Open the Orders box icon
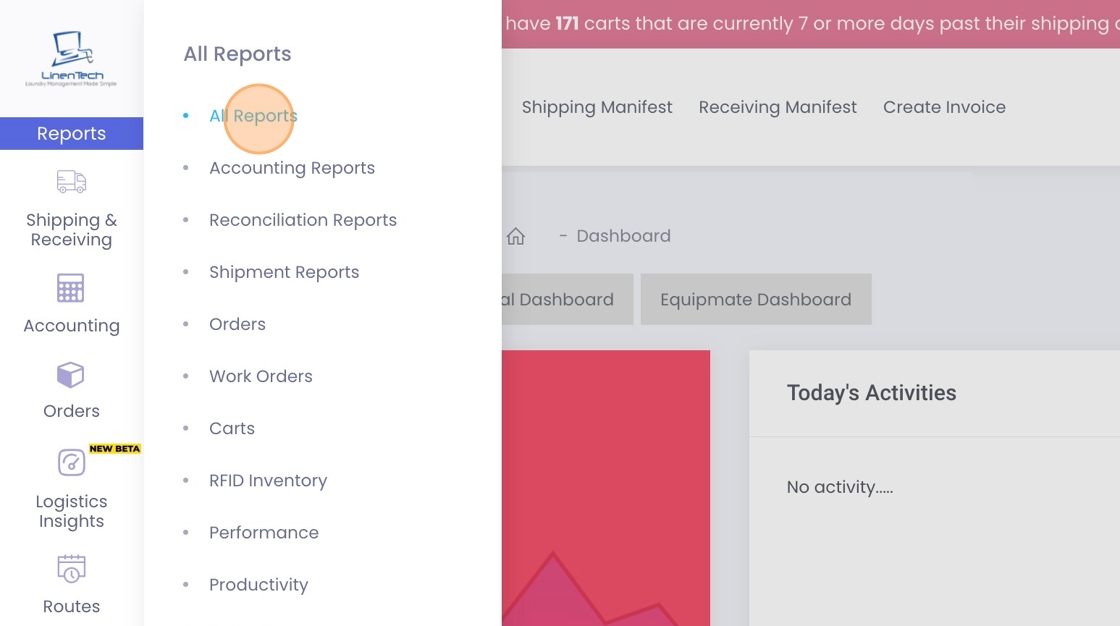 71,375
